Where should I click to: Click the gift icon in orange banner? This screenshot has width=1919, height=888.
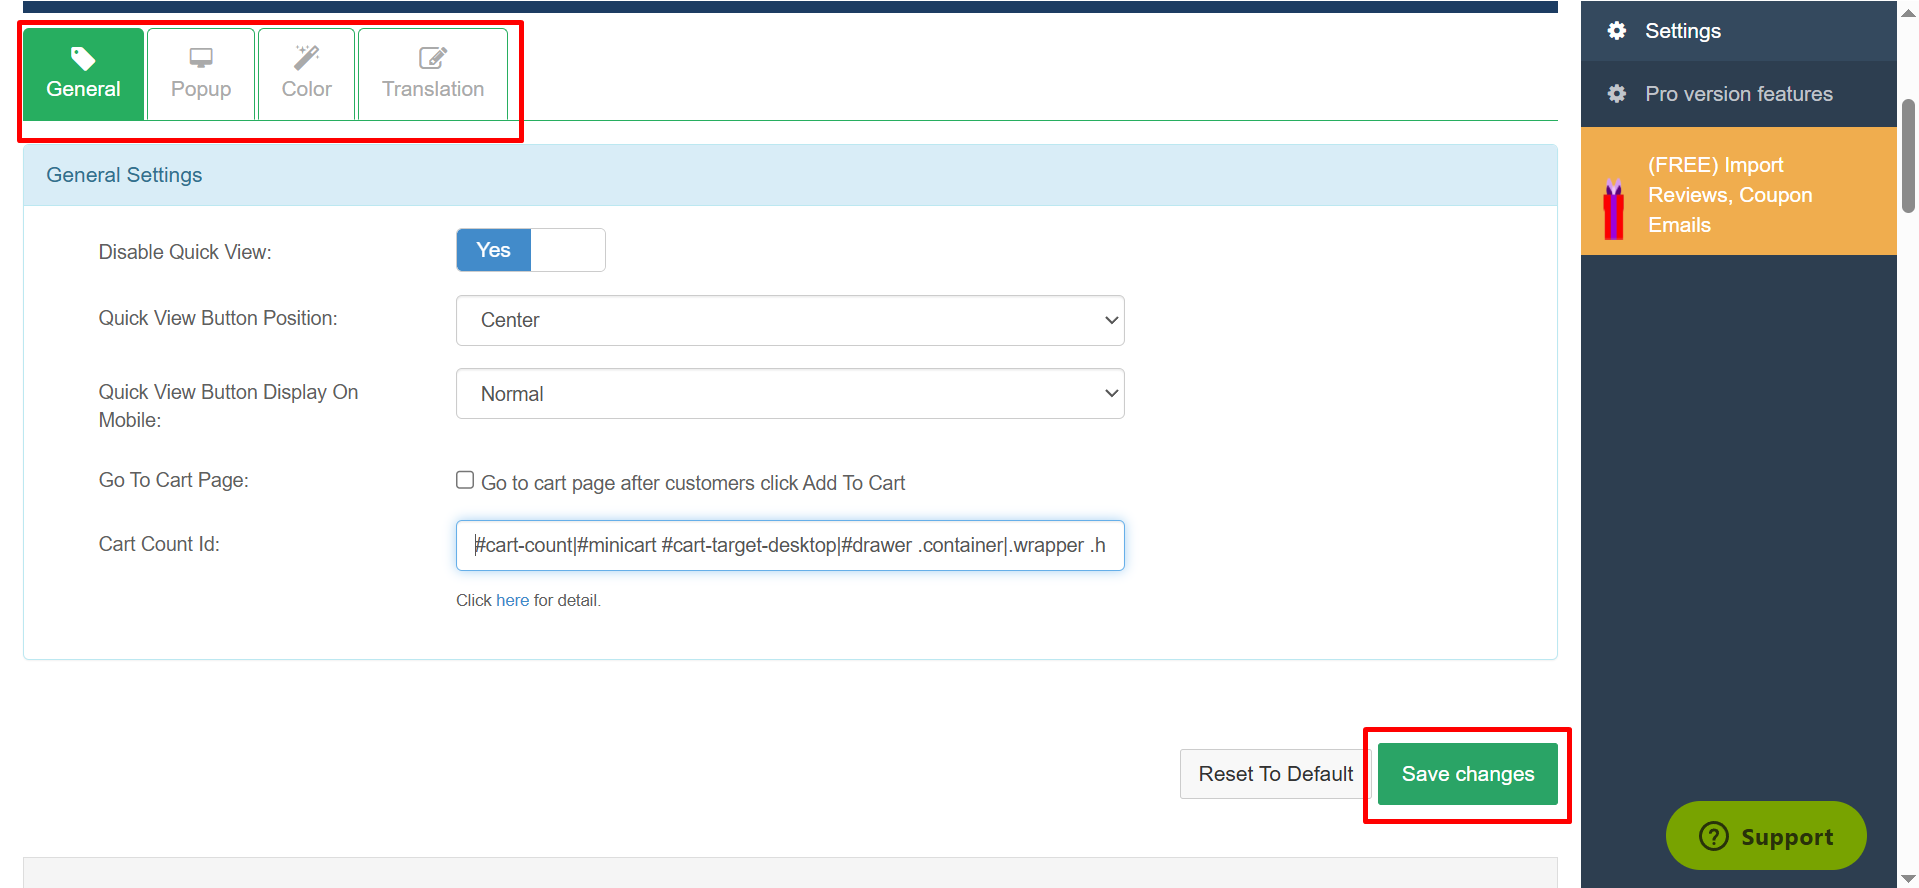(1614, 209)
